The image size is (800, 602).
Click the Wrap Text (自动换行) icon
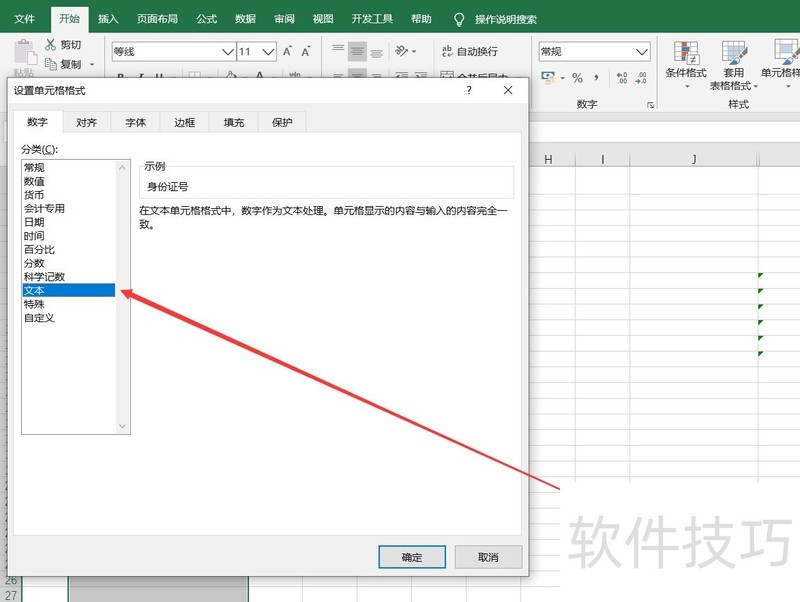445,51
